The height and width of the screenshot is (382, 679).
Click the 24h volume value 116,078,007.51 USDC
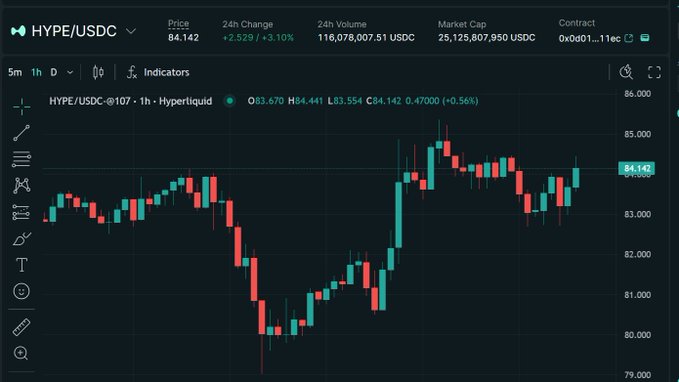pyautogui.click(x=366, y=38)
